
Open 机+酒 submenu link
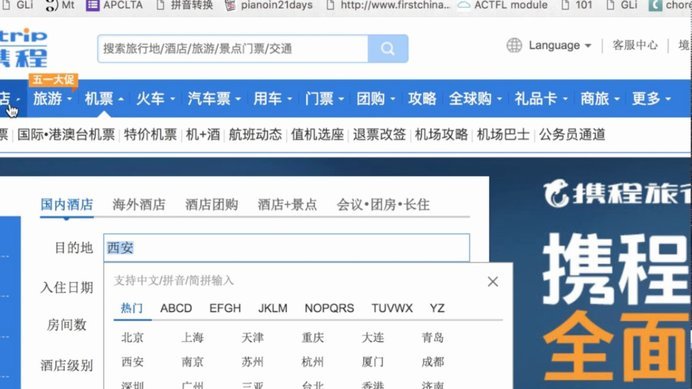click(203, 135)
